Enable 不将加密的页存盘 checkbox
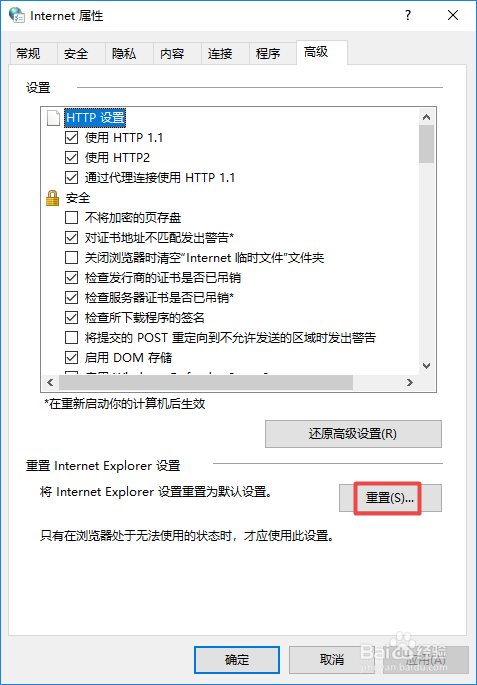This screenshot has width=477, height=685. [x=71, y=218]
